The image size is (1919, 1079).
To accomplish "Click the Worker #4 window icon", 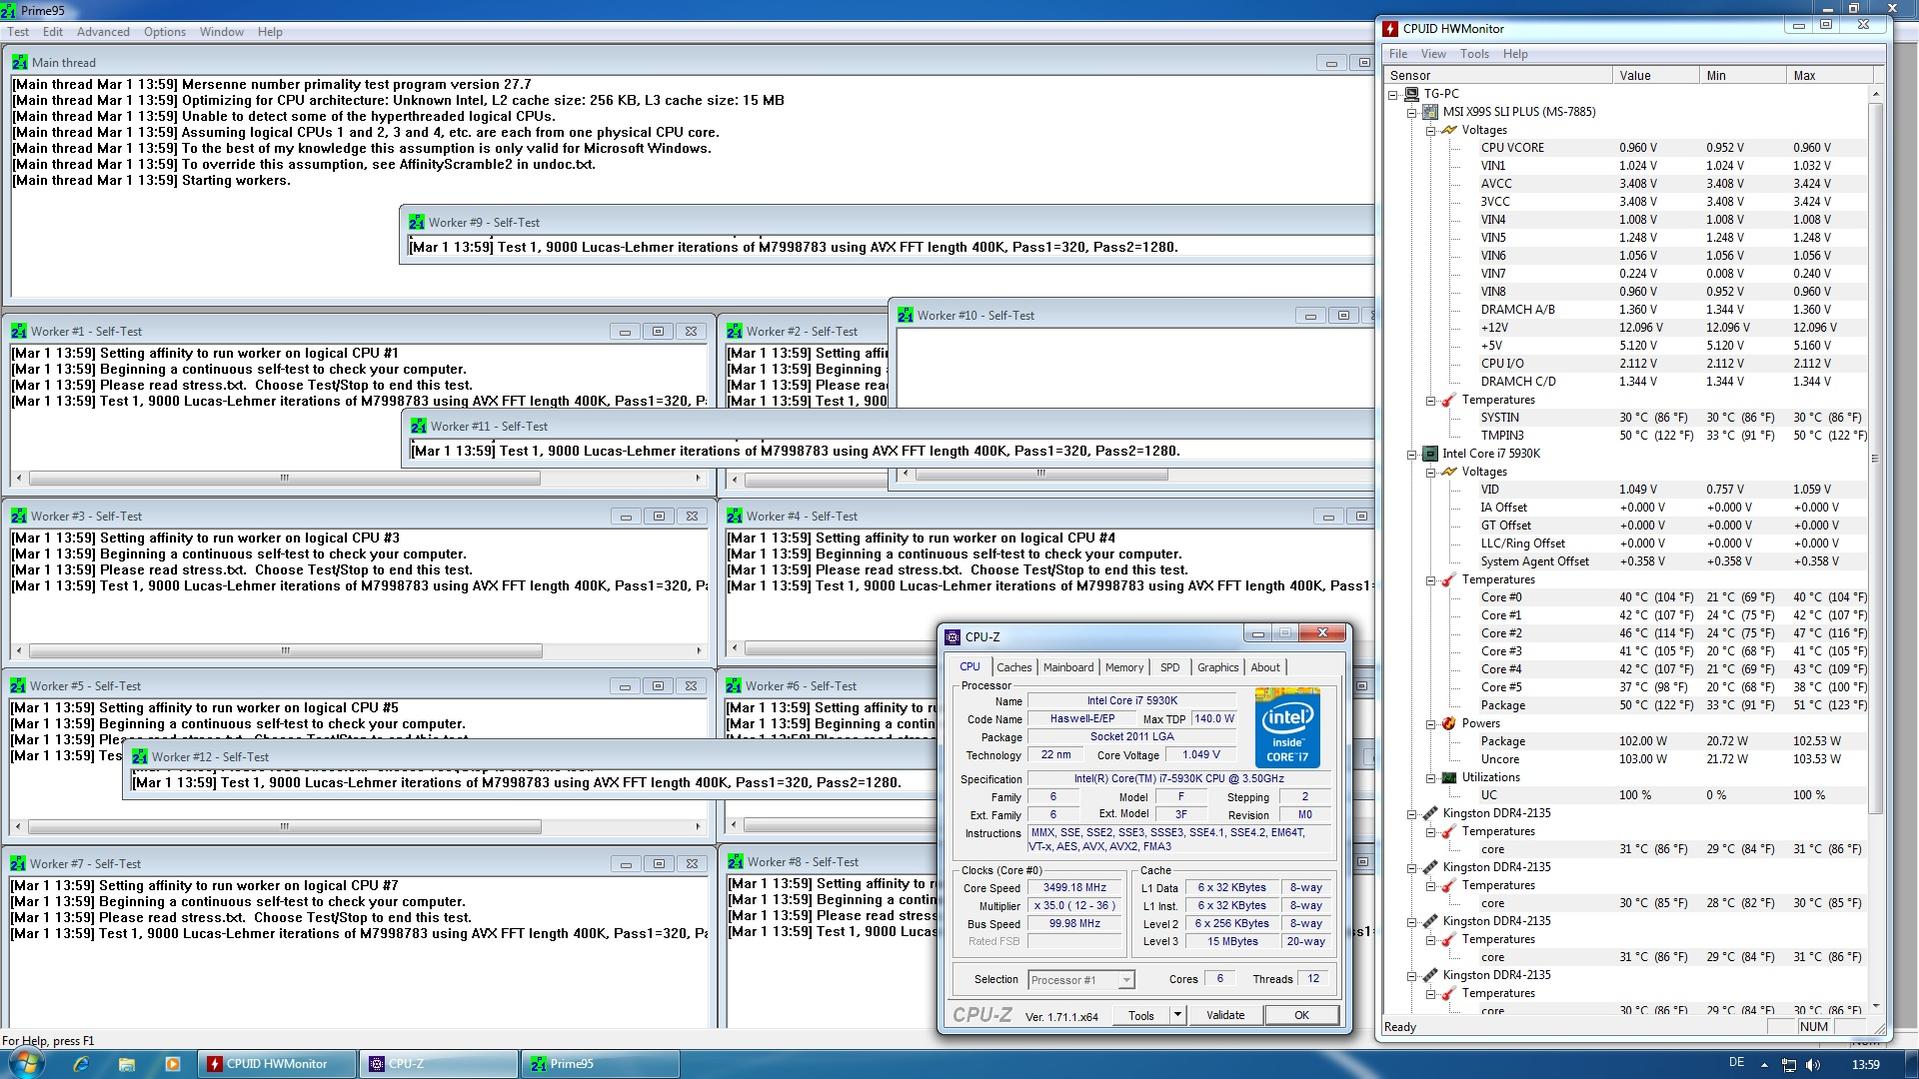I will click(735, 516).
